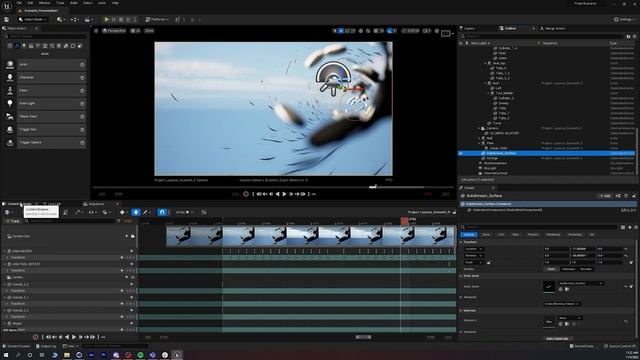Click the Unreal Engine logo icon
The height and width of the screenshot is (360, 640).
[7, 7]
